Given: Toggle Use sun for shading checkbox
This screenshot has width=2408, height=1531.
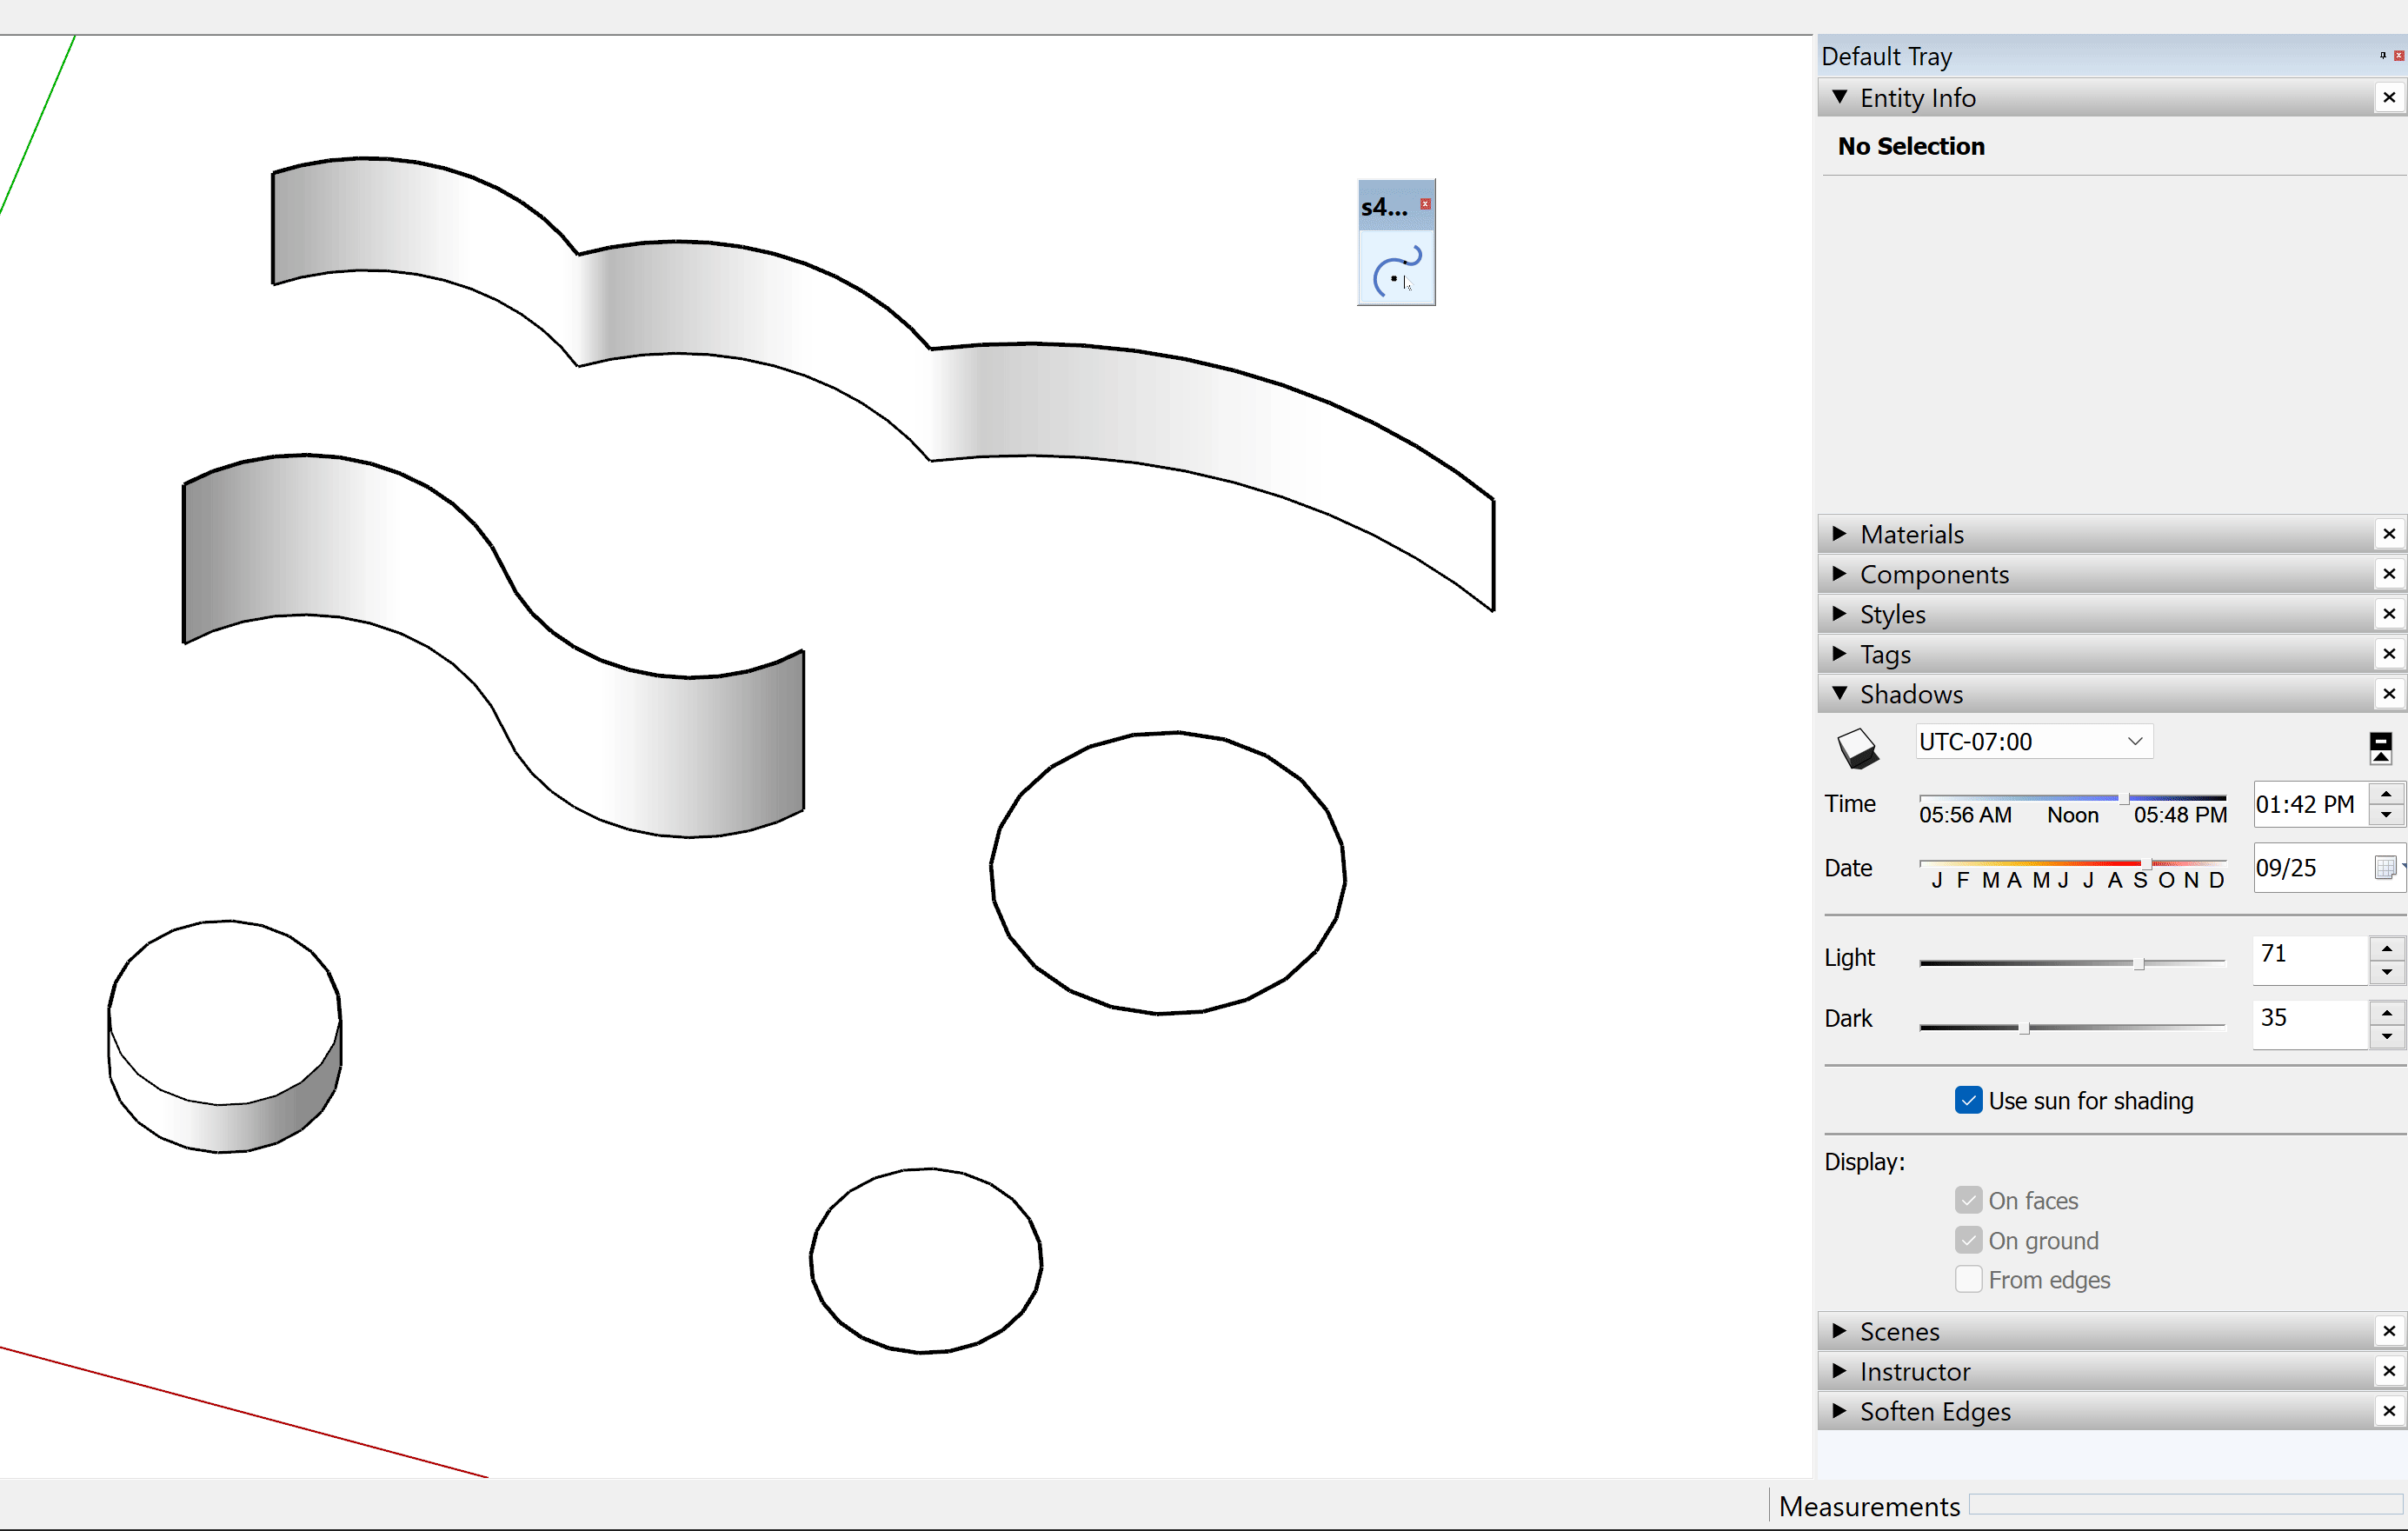Looking at the screenshot, I should coord(1962,1101).
